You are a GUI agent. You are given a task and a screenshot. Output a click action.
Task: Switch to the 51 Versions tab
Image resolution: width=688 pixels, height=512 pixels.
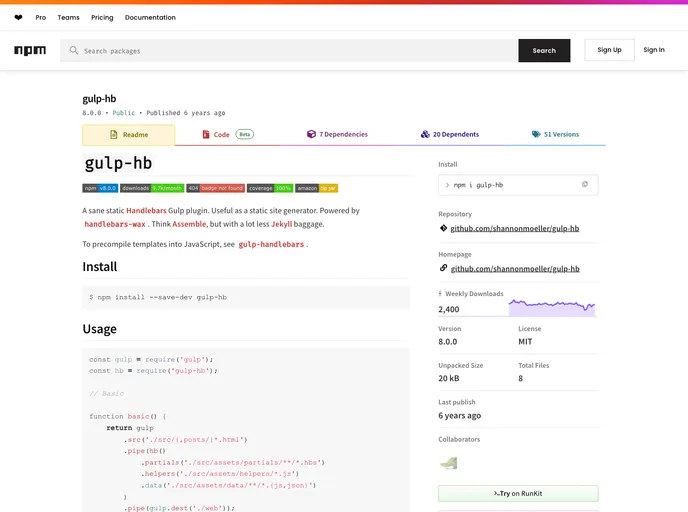tap(555, 134)
